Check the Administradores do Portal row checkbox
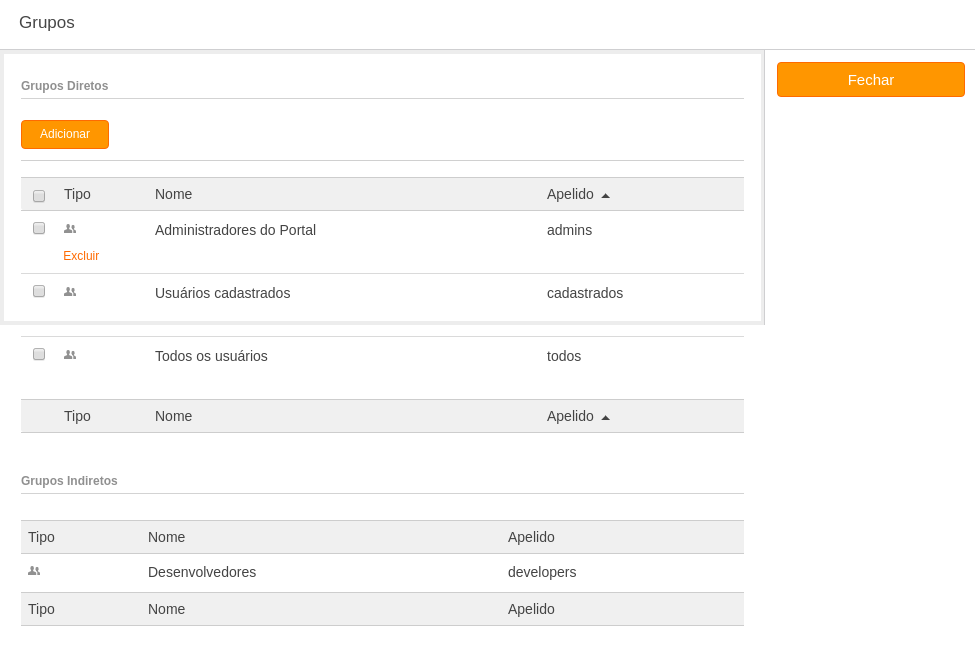975x667 pixels. tap(39, 228)
